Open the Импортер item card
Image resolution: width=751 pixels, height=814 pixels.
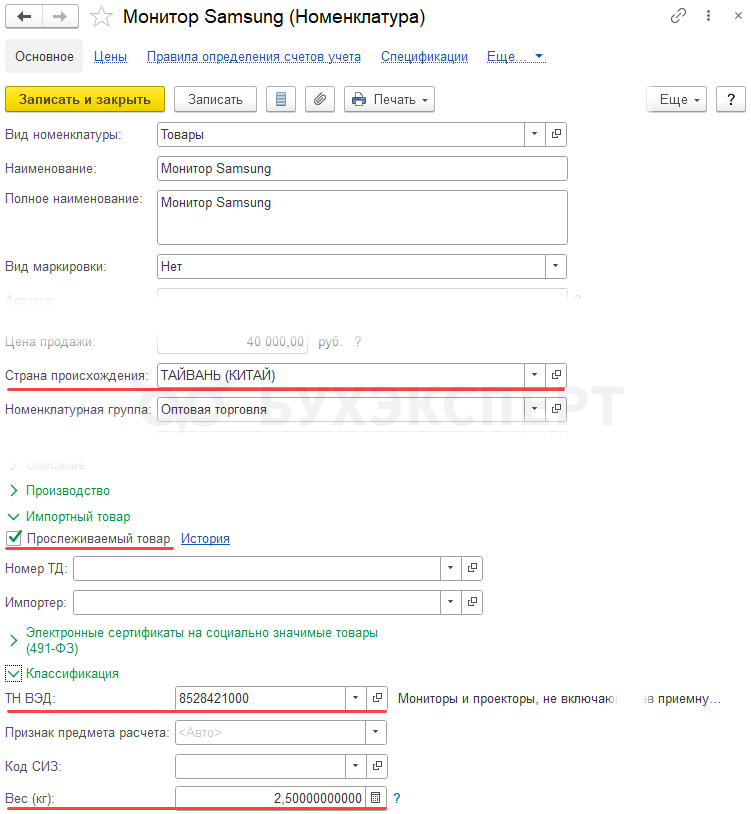[472, 602]
